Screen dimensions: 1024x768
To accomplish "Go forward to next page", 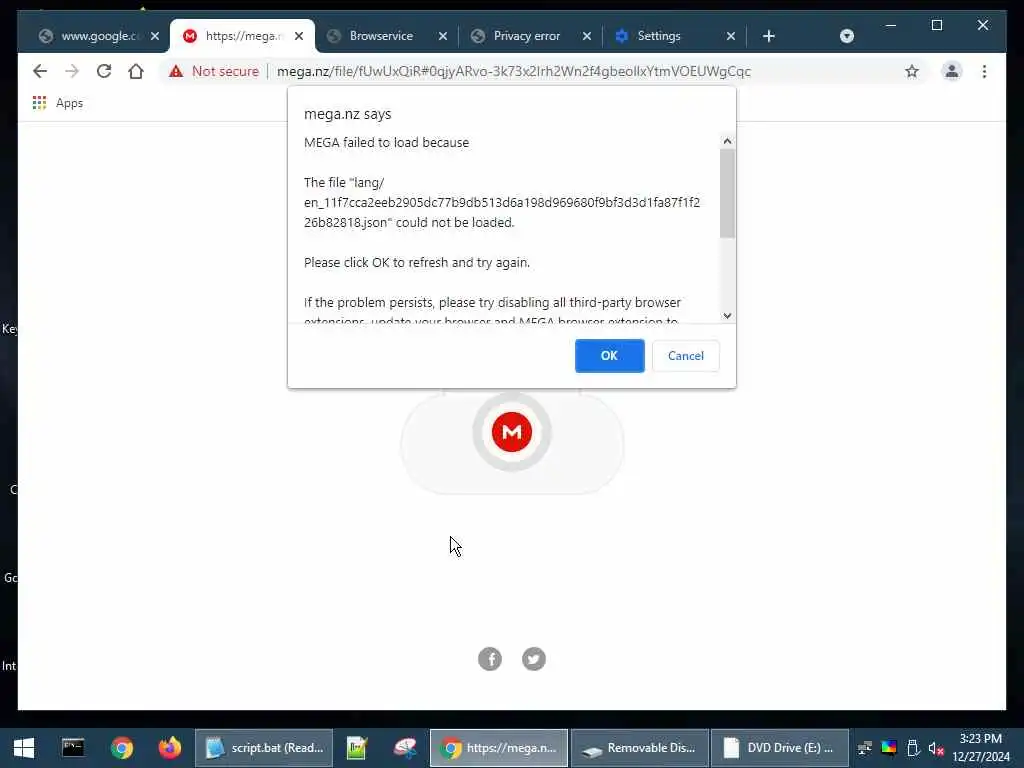I will 72,71.
